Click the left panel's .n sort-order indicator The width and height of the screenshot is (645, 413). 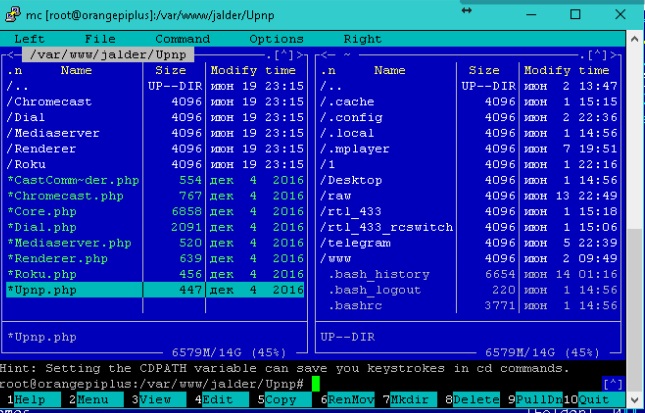[x=15, y=71]
